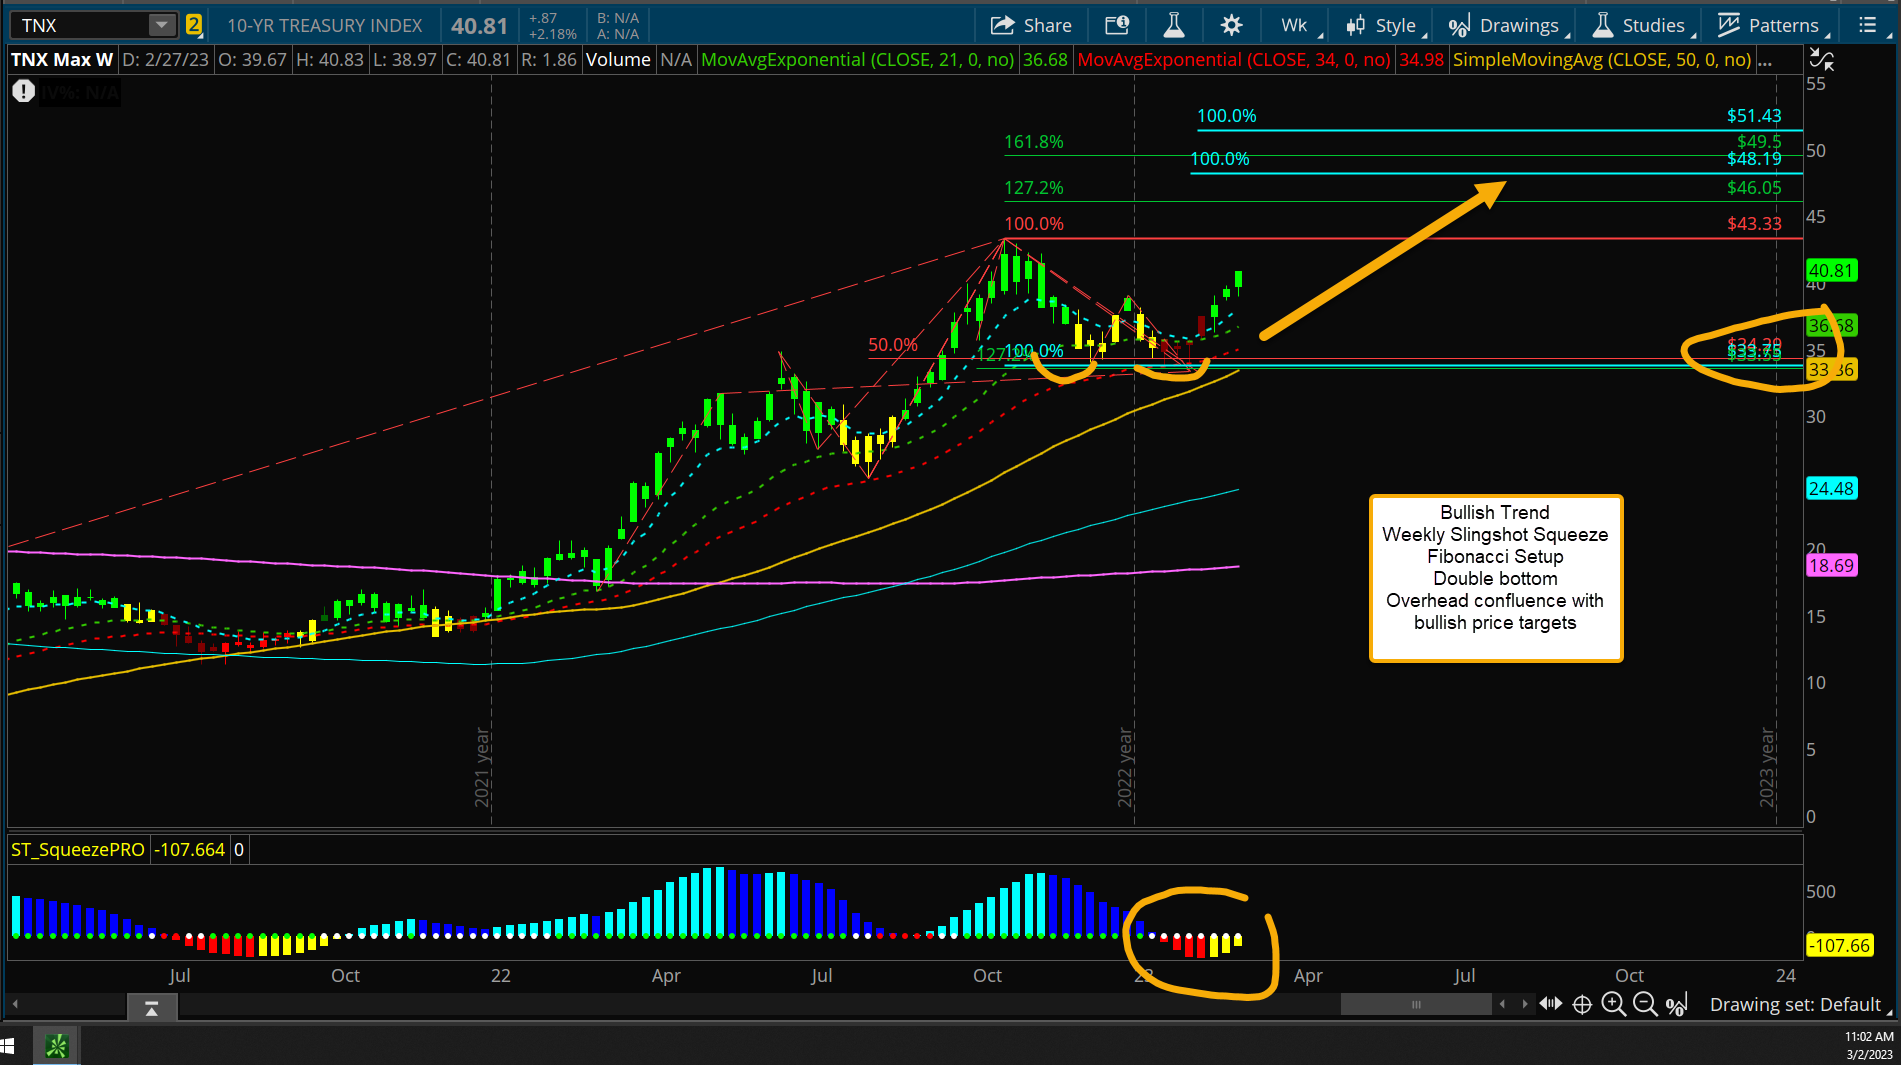
Task: Zoom out with the magnifier minus icon
Action: (1646, 1004)
